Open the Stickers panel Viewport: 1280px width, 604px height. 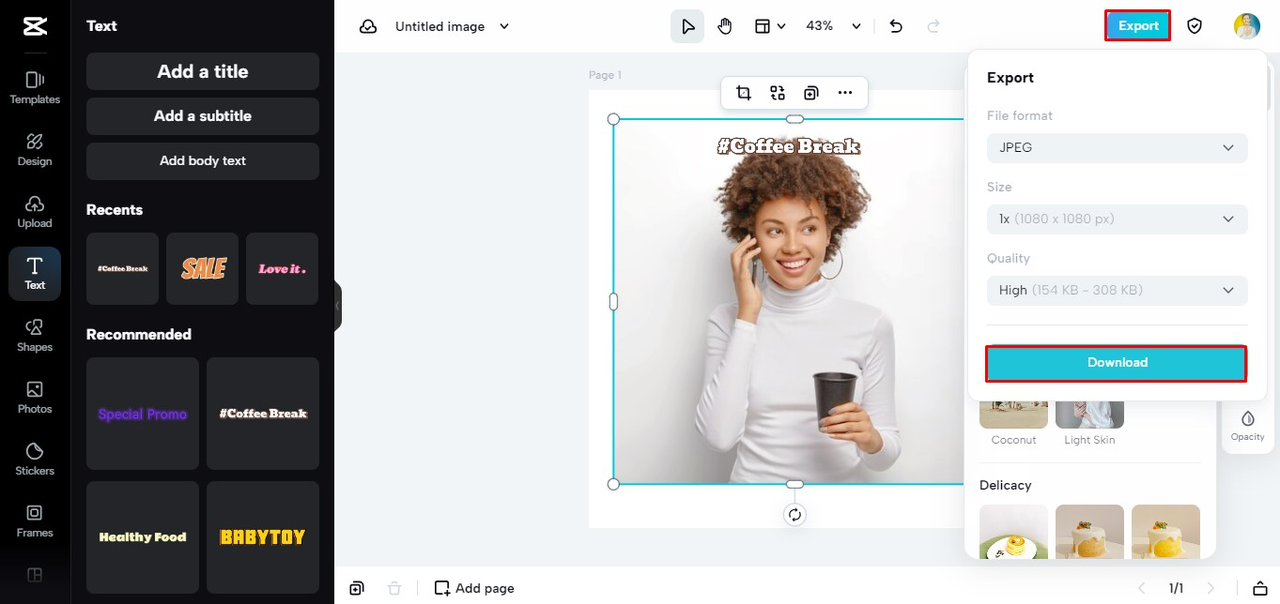pos(35,460)
